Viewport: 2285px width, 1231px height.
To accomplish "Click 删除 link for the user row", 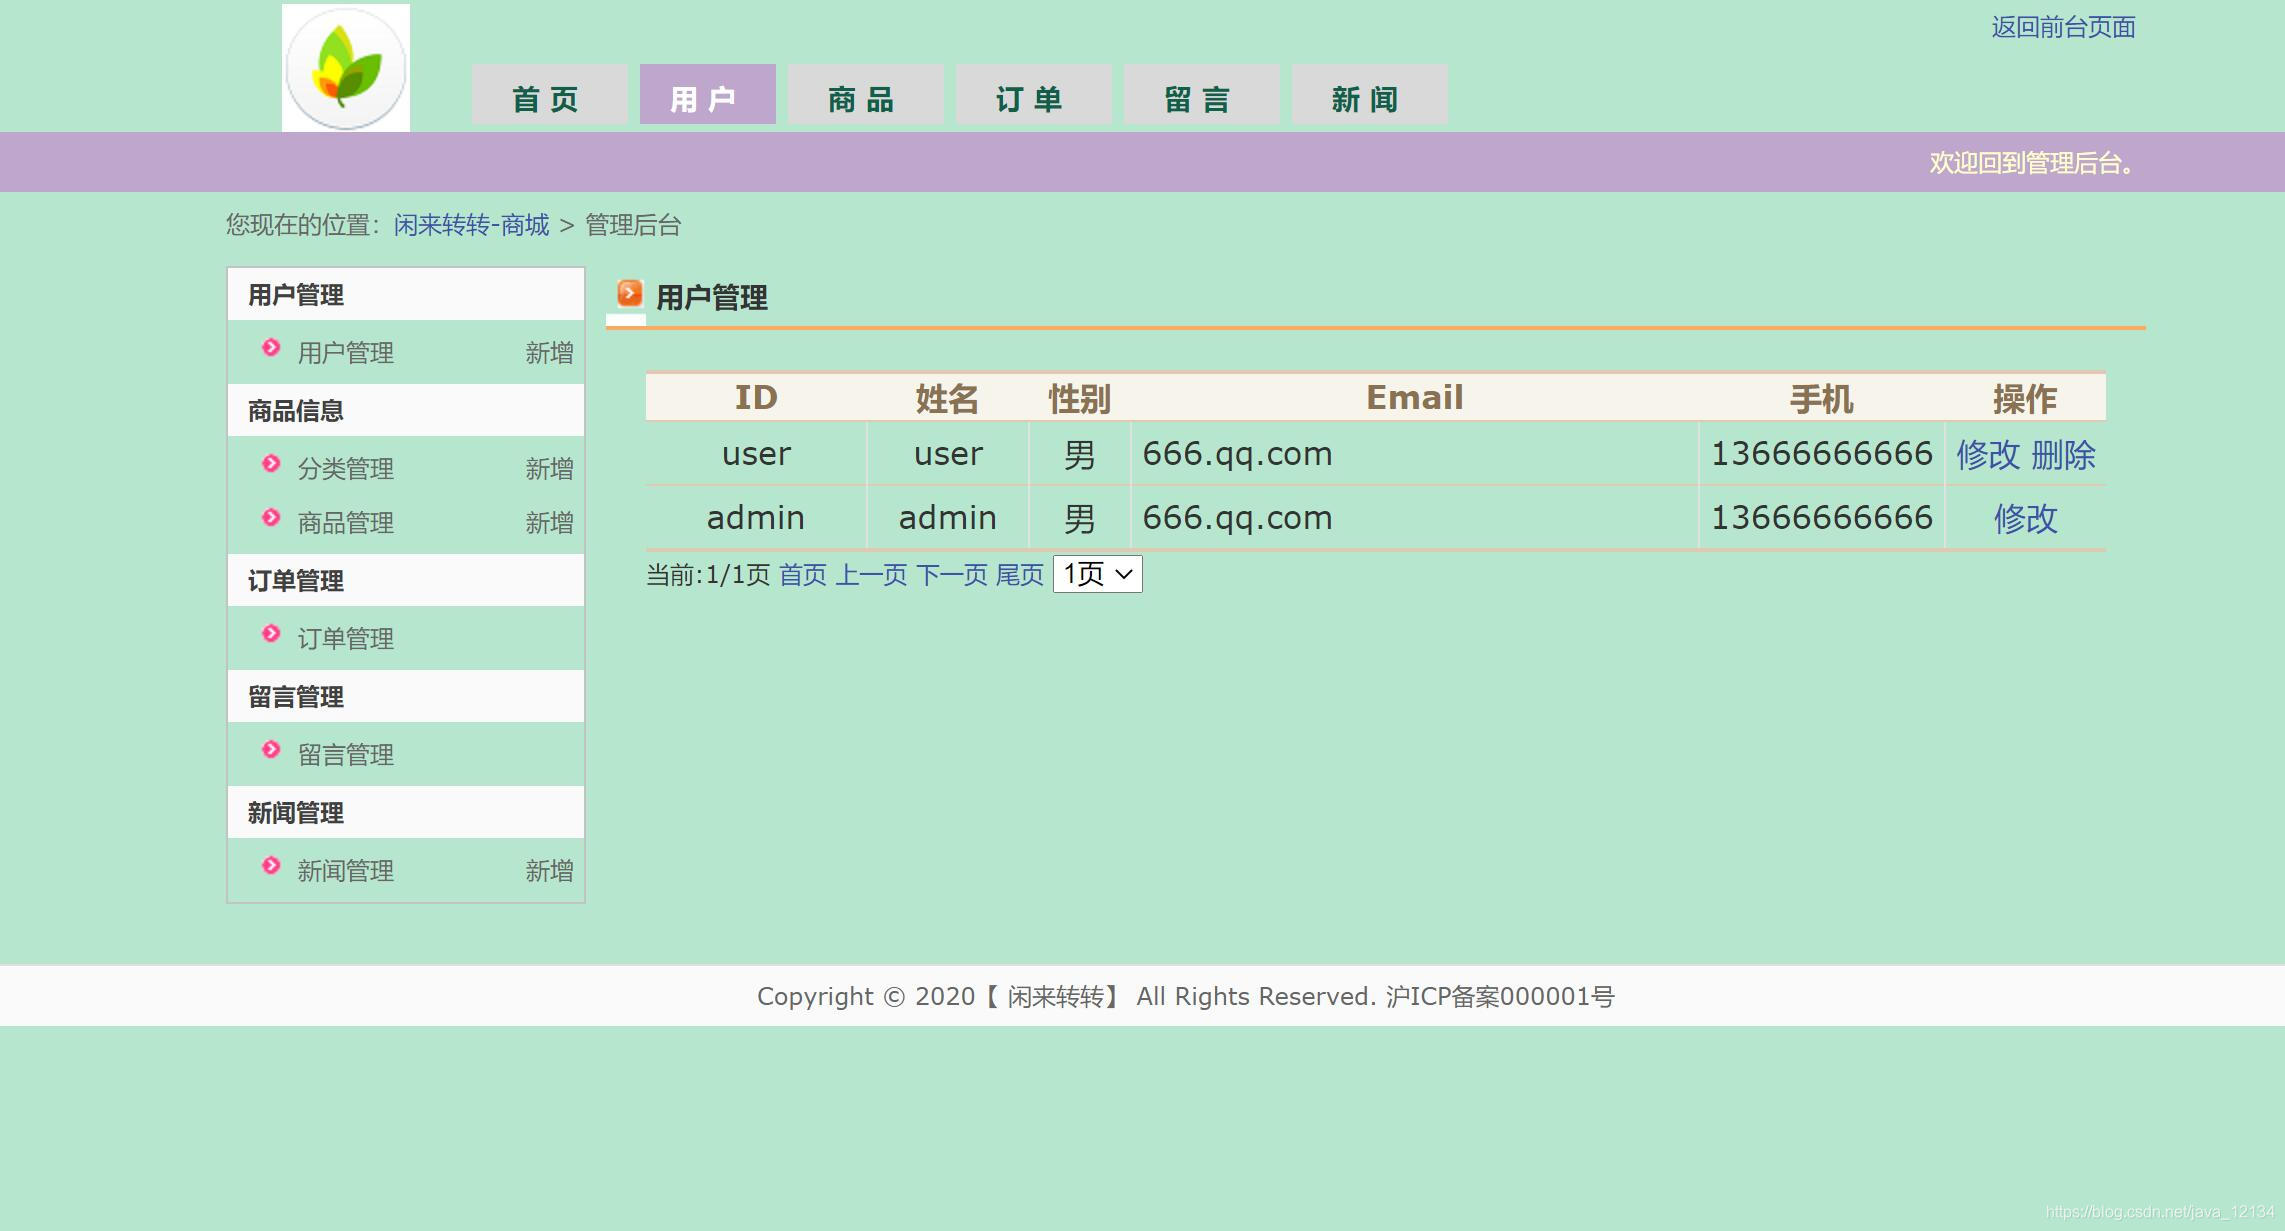I will click(2063, 455).
